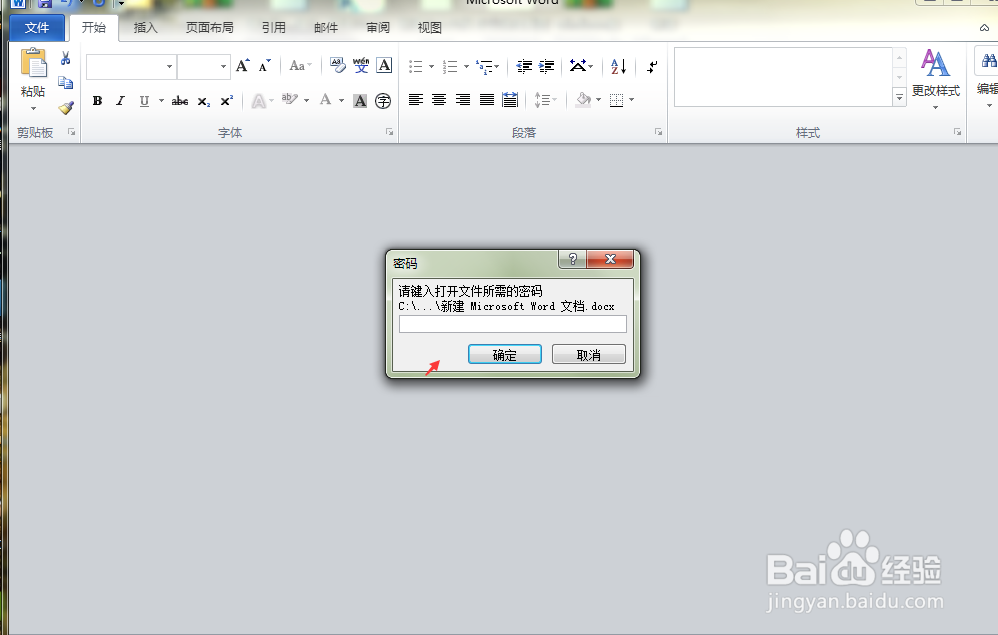998x635 pixels.
Task: Expand the font color dropdown arrow
Action: click(341, 100)
